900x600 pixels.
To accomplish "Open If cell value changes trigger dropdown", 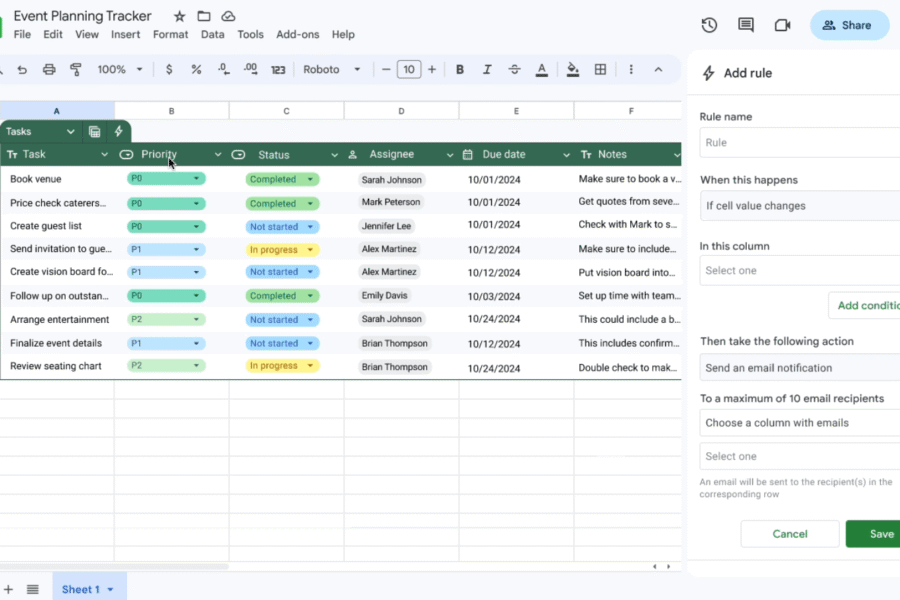I will click(800, 206).
